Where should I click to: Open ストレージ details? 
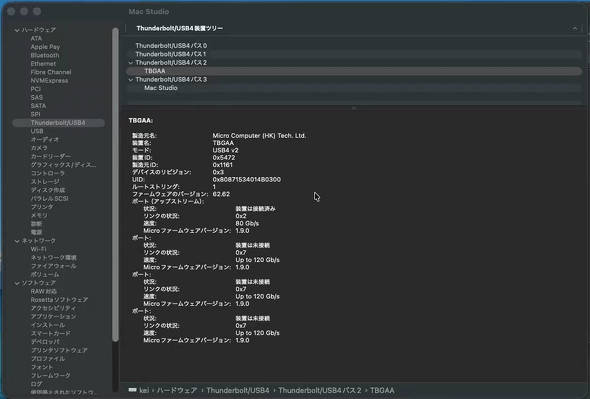(x=45, y=182)
